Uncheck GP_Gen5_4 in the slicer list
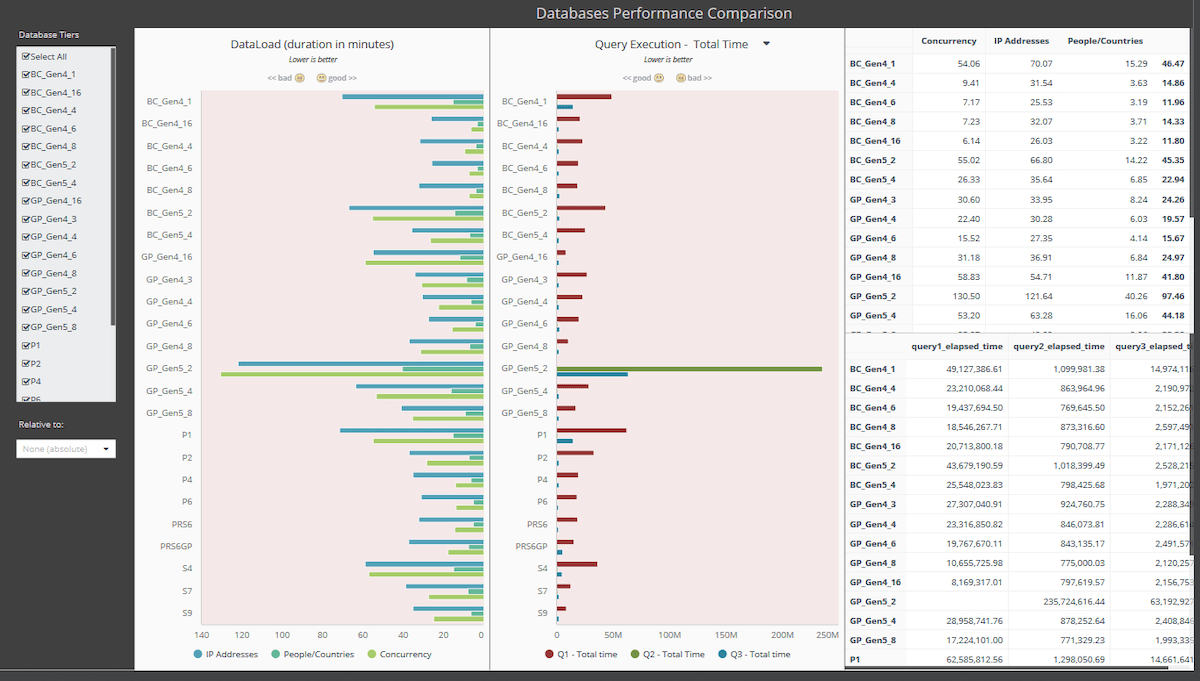Viewport: 1200px width, 681px height. [x=26, y=309]
